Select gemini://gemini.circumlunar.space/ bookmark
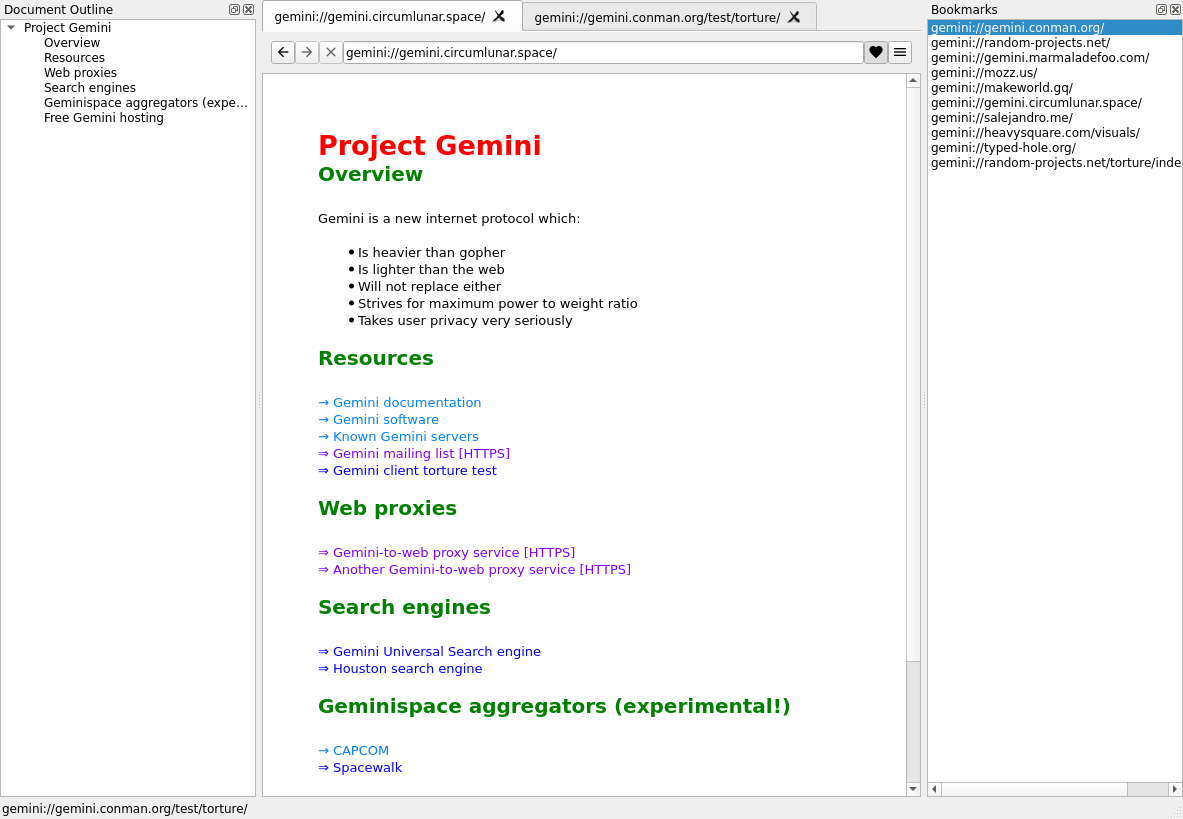This screenshot has width=1183, height=819. (1054, 103)
